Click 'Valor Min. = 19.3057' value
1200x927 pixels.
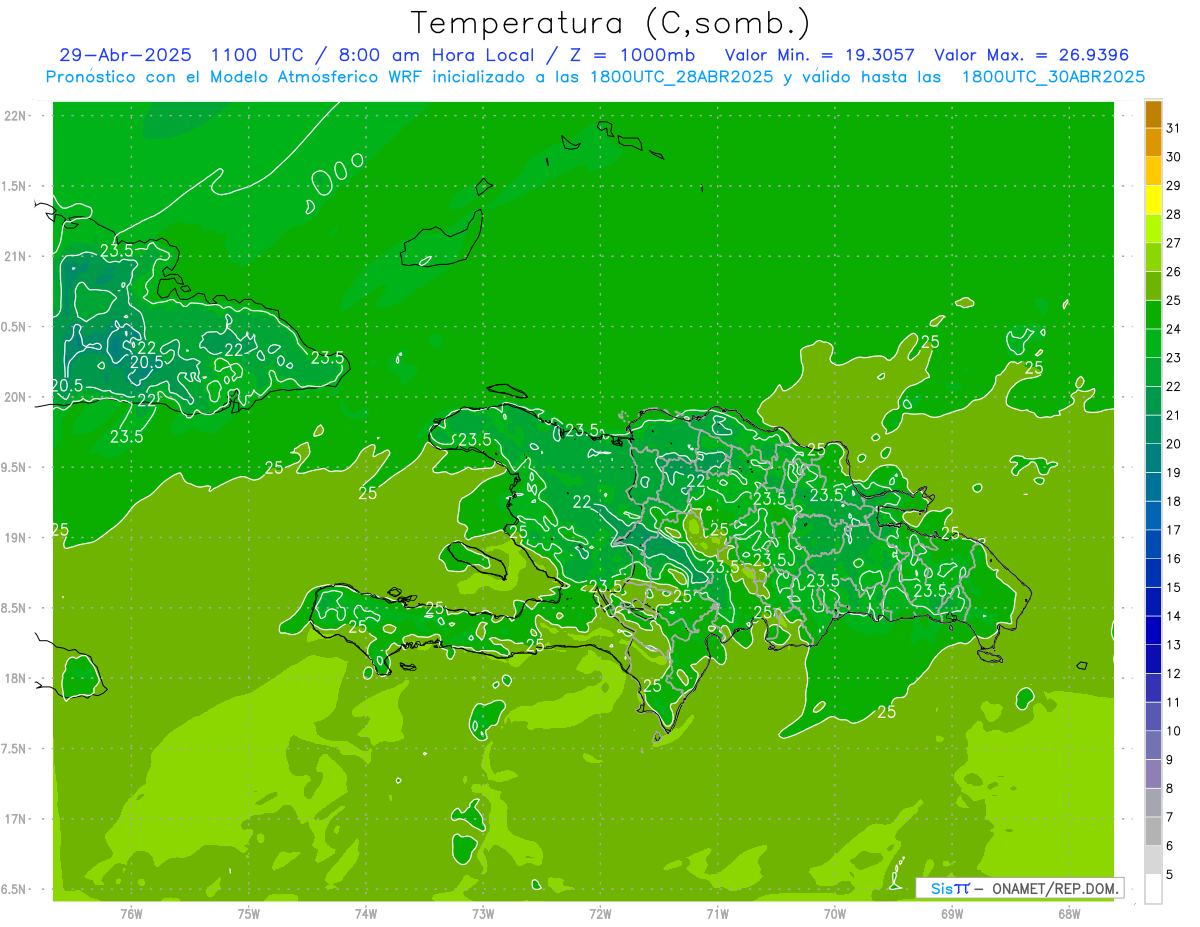[820, 55]
